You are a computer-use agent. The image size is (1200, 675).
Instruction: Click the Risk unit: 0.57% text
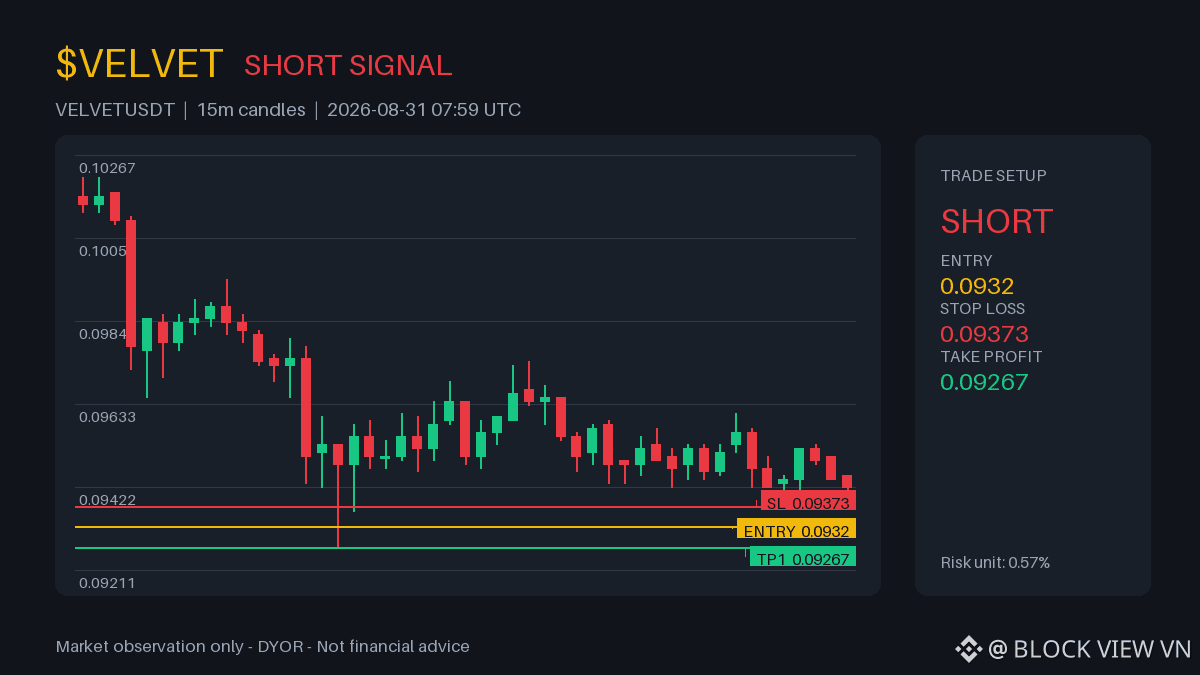click(x=995, y=563)
